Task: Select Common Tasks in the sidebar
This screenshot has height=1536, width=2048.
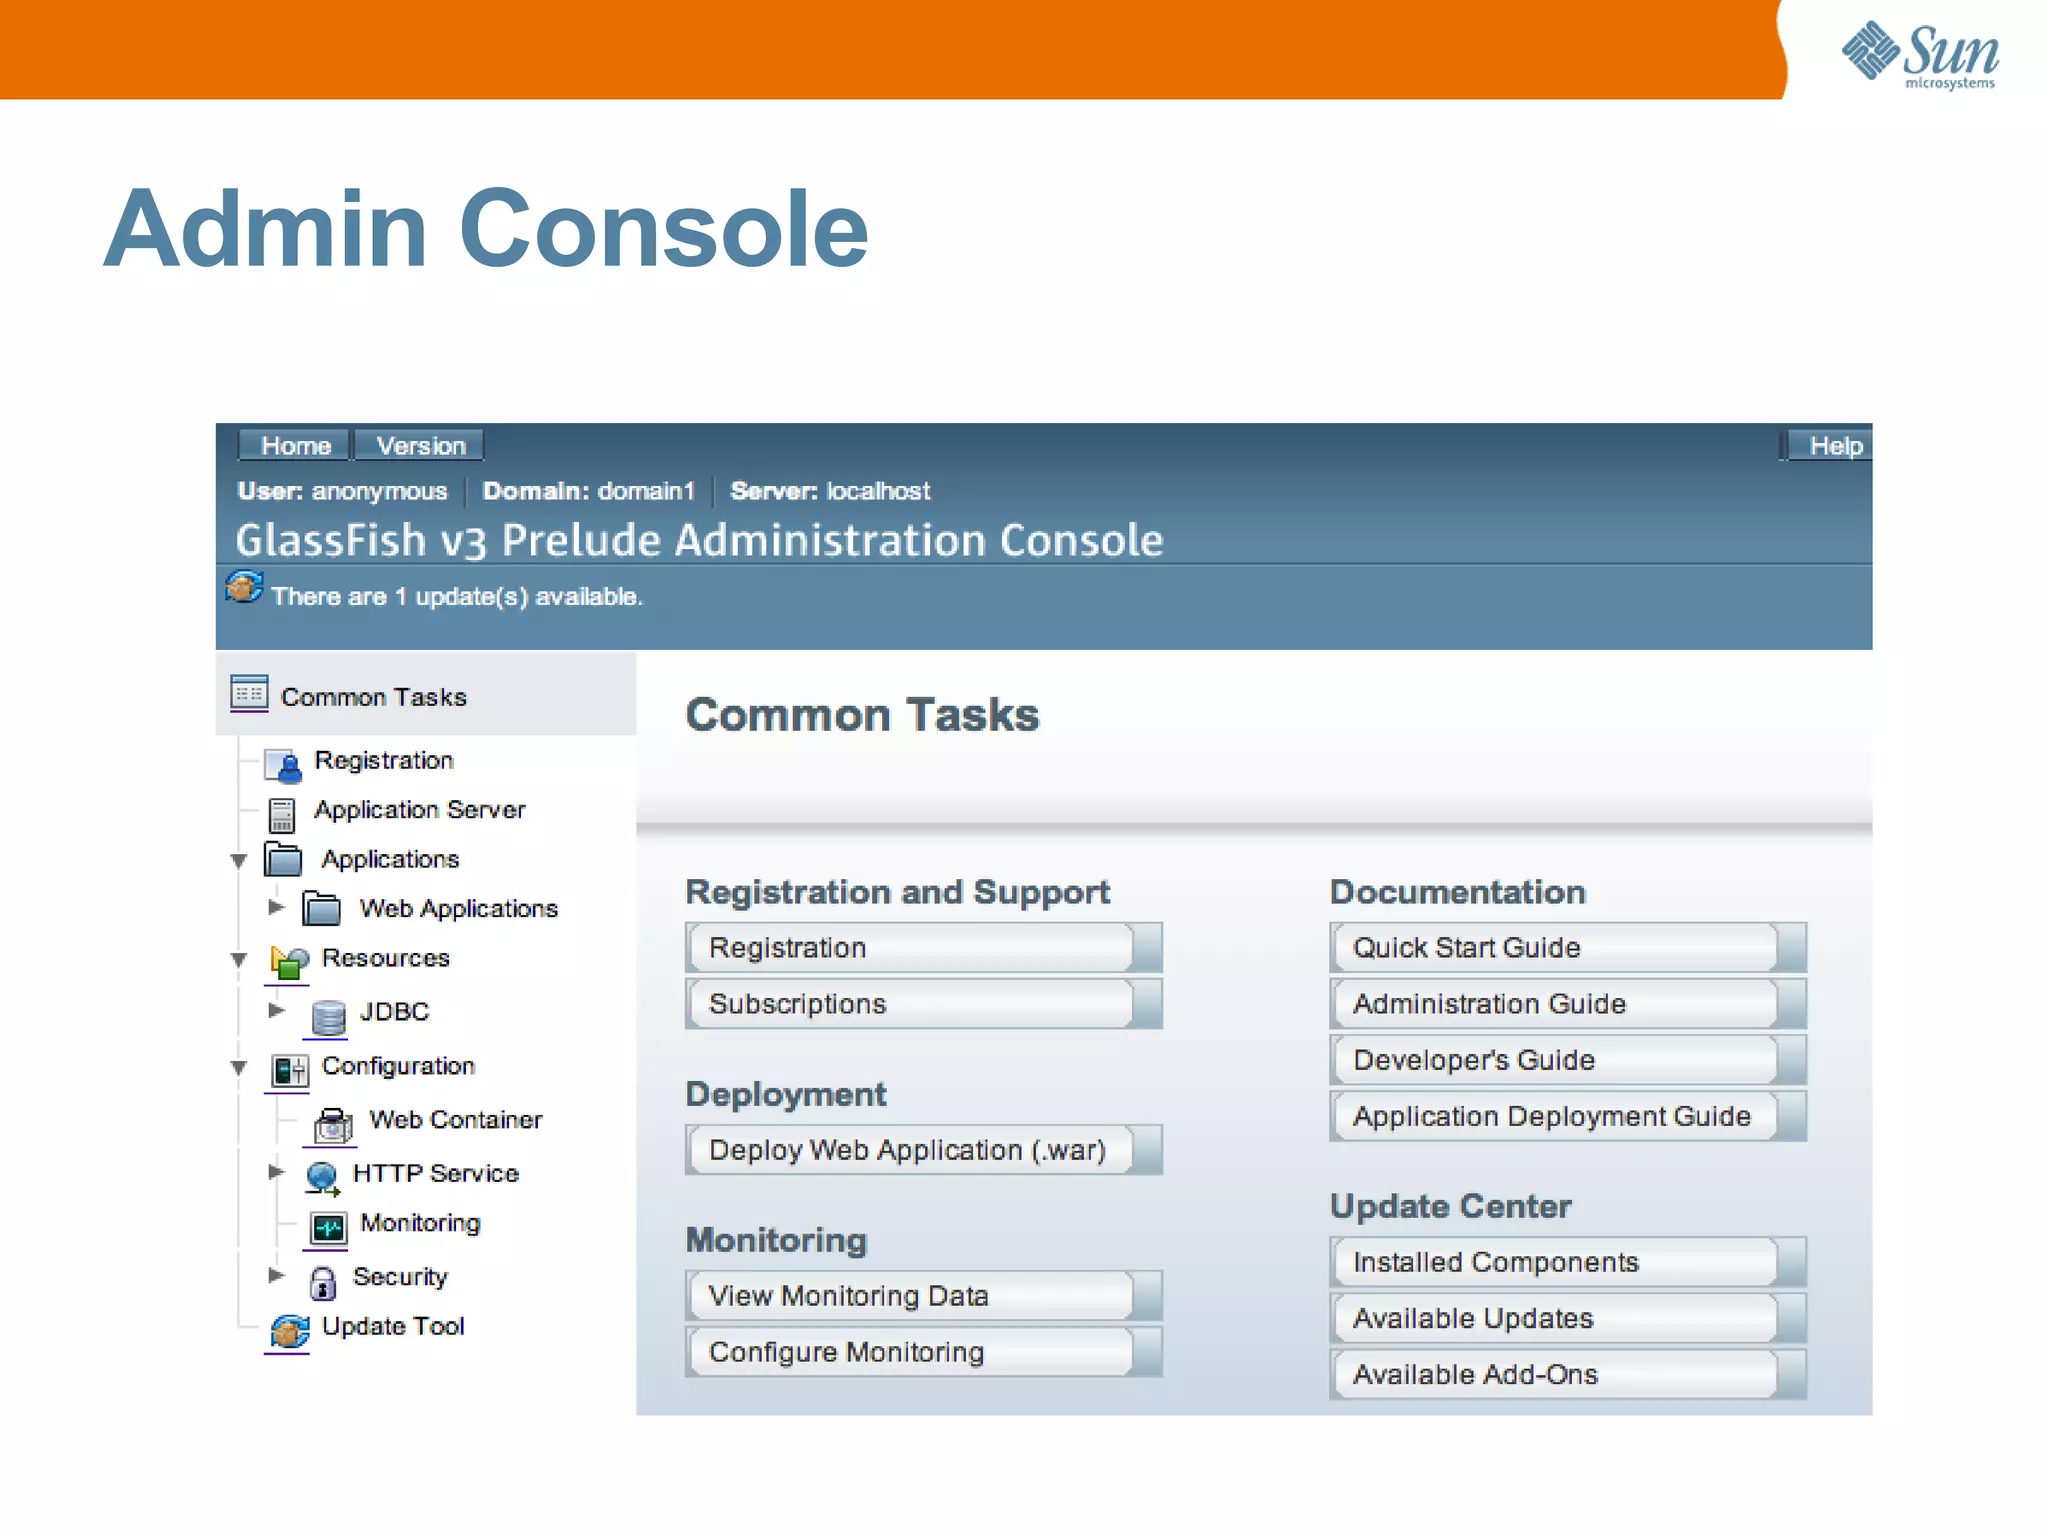Action: [x=373, y=697]
